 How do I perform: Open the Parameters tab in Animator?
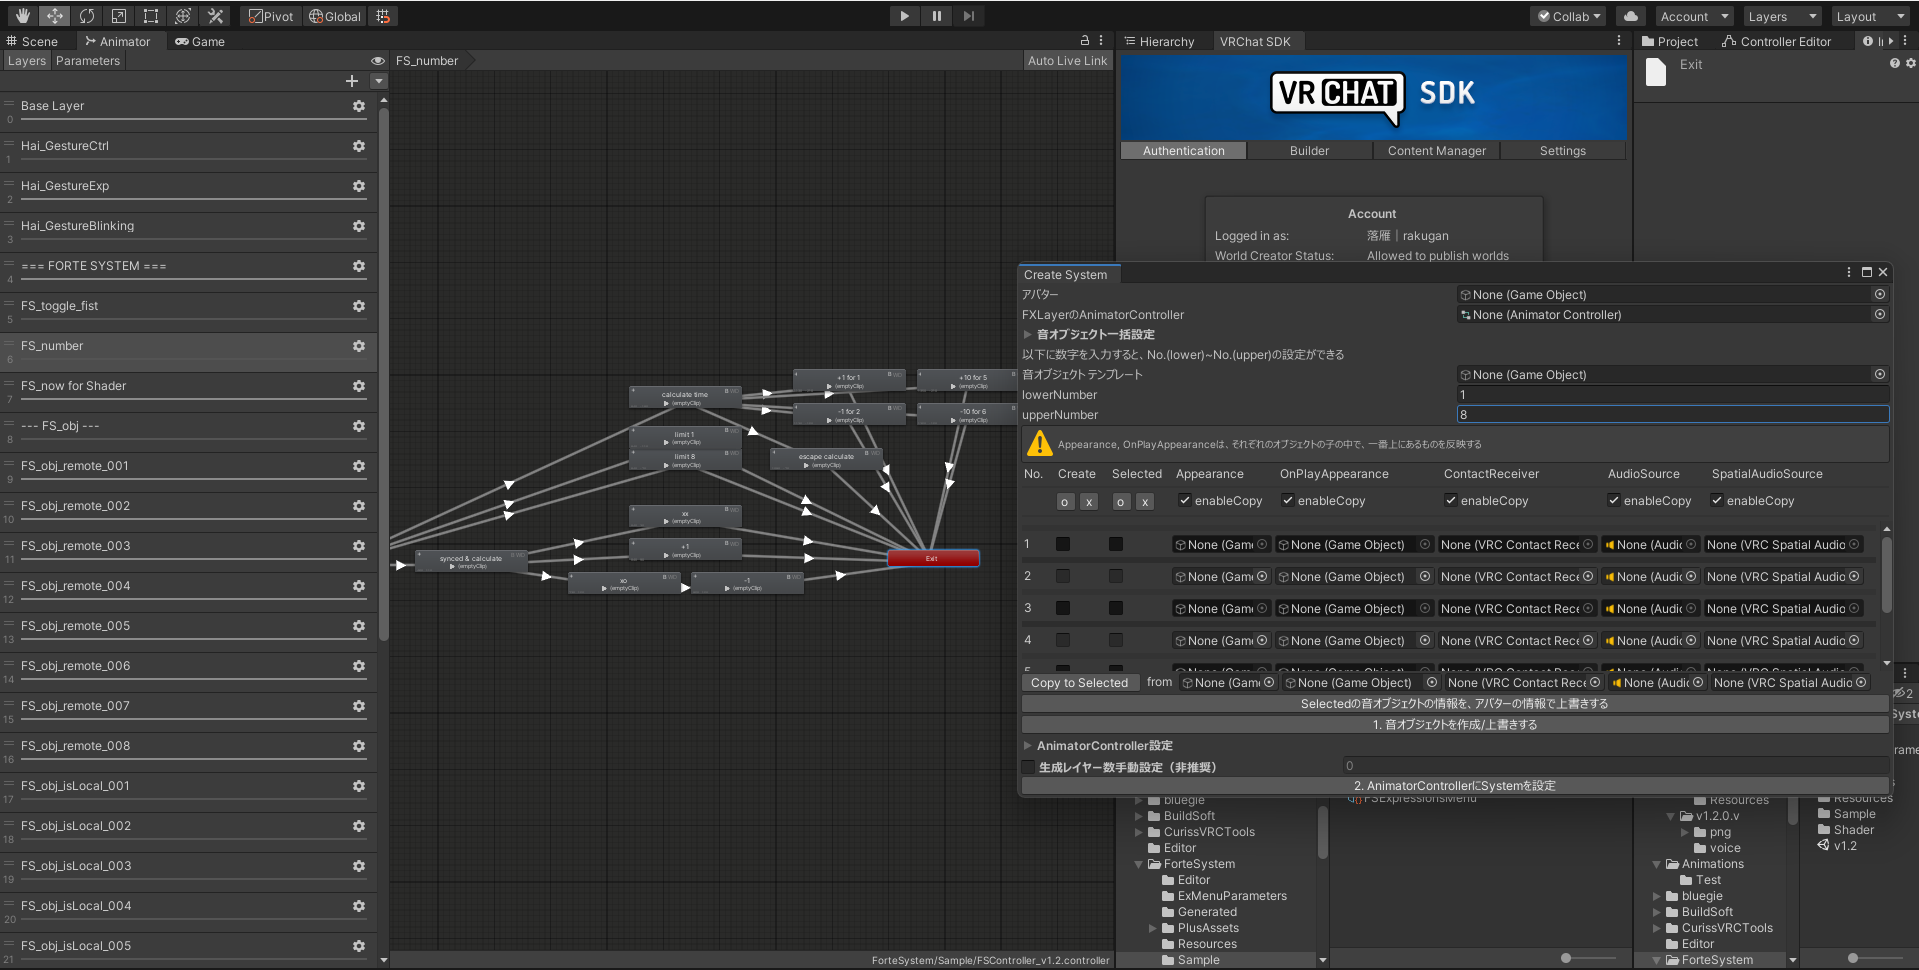coord(88,60)
